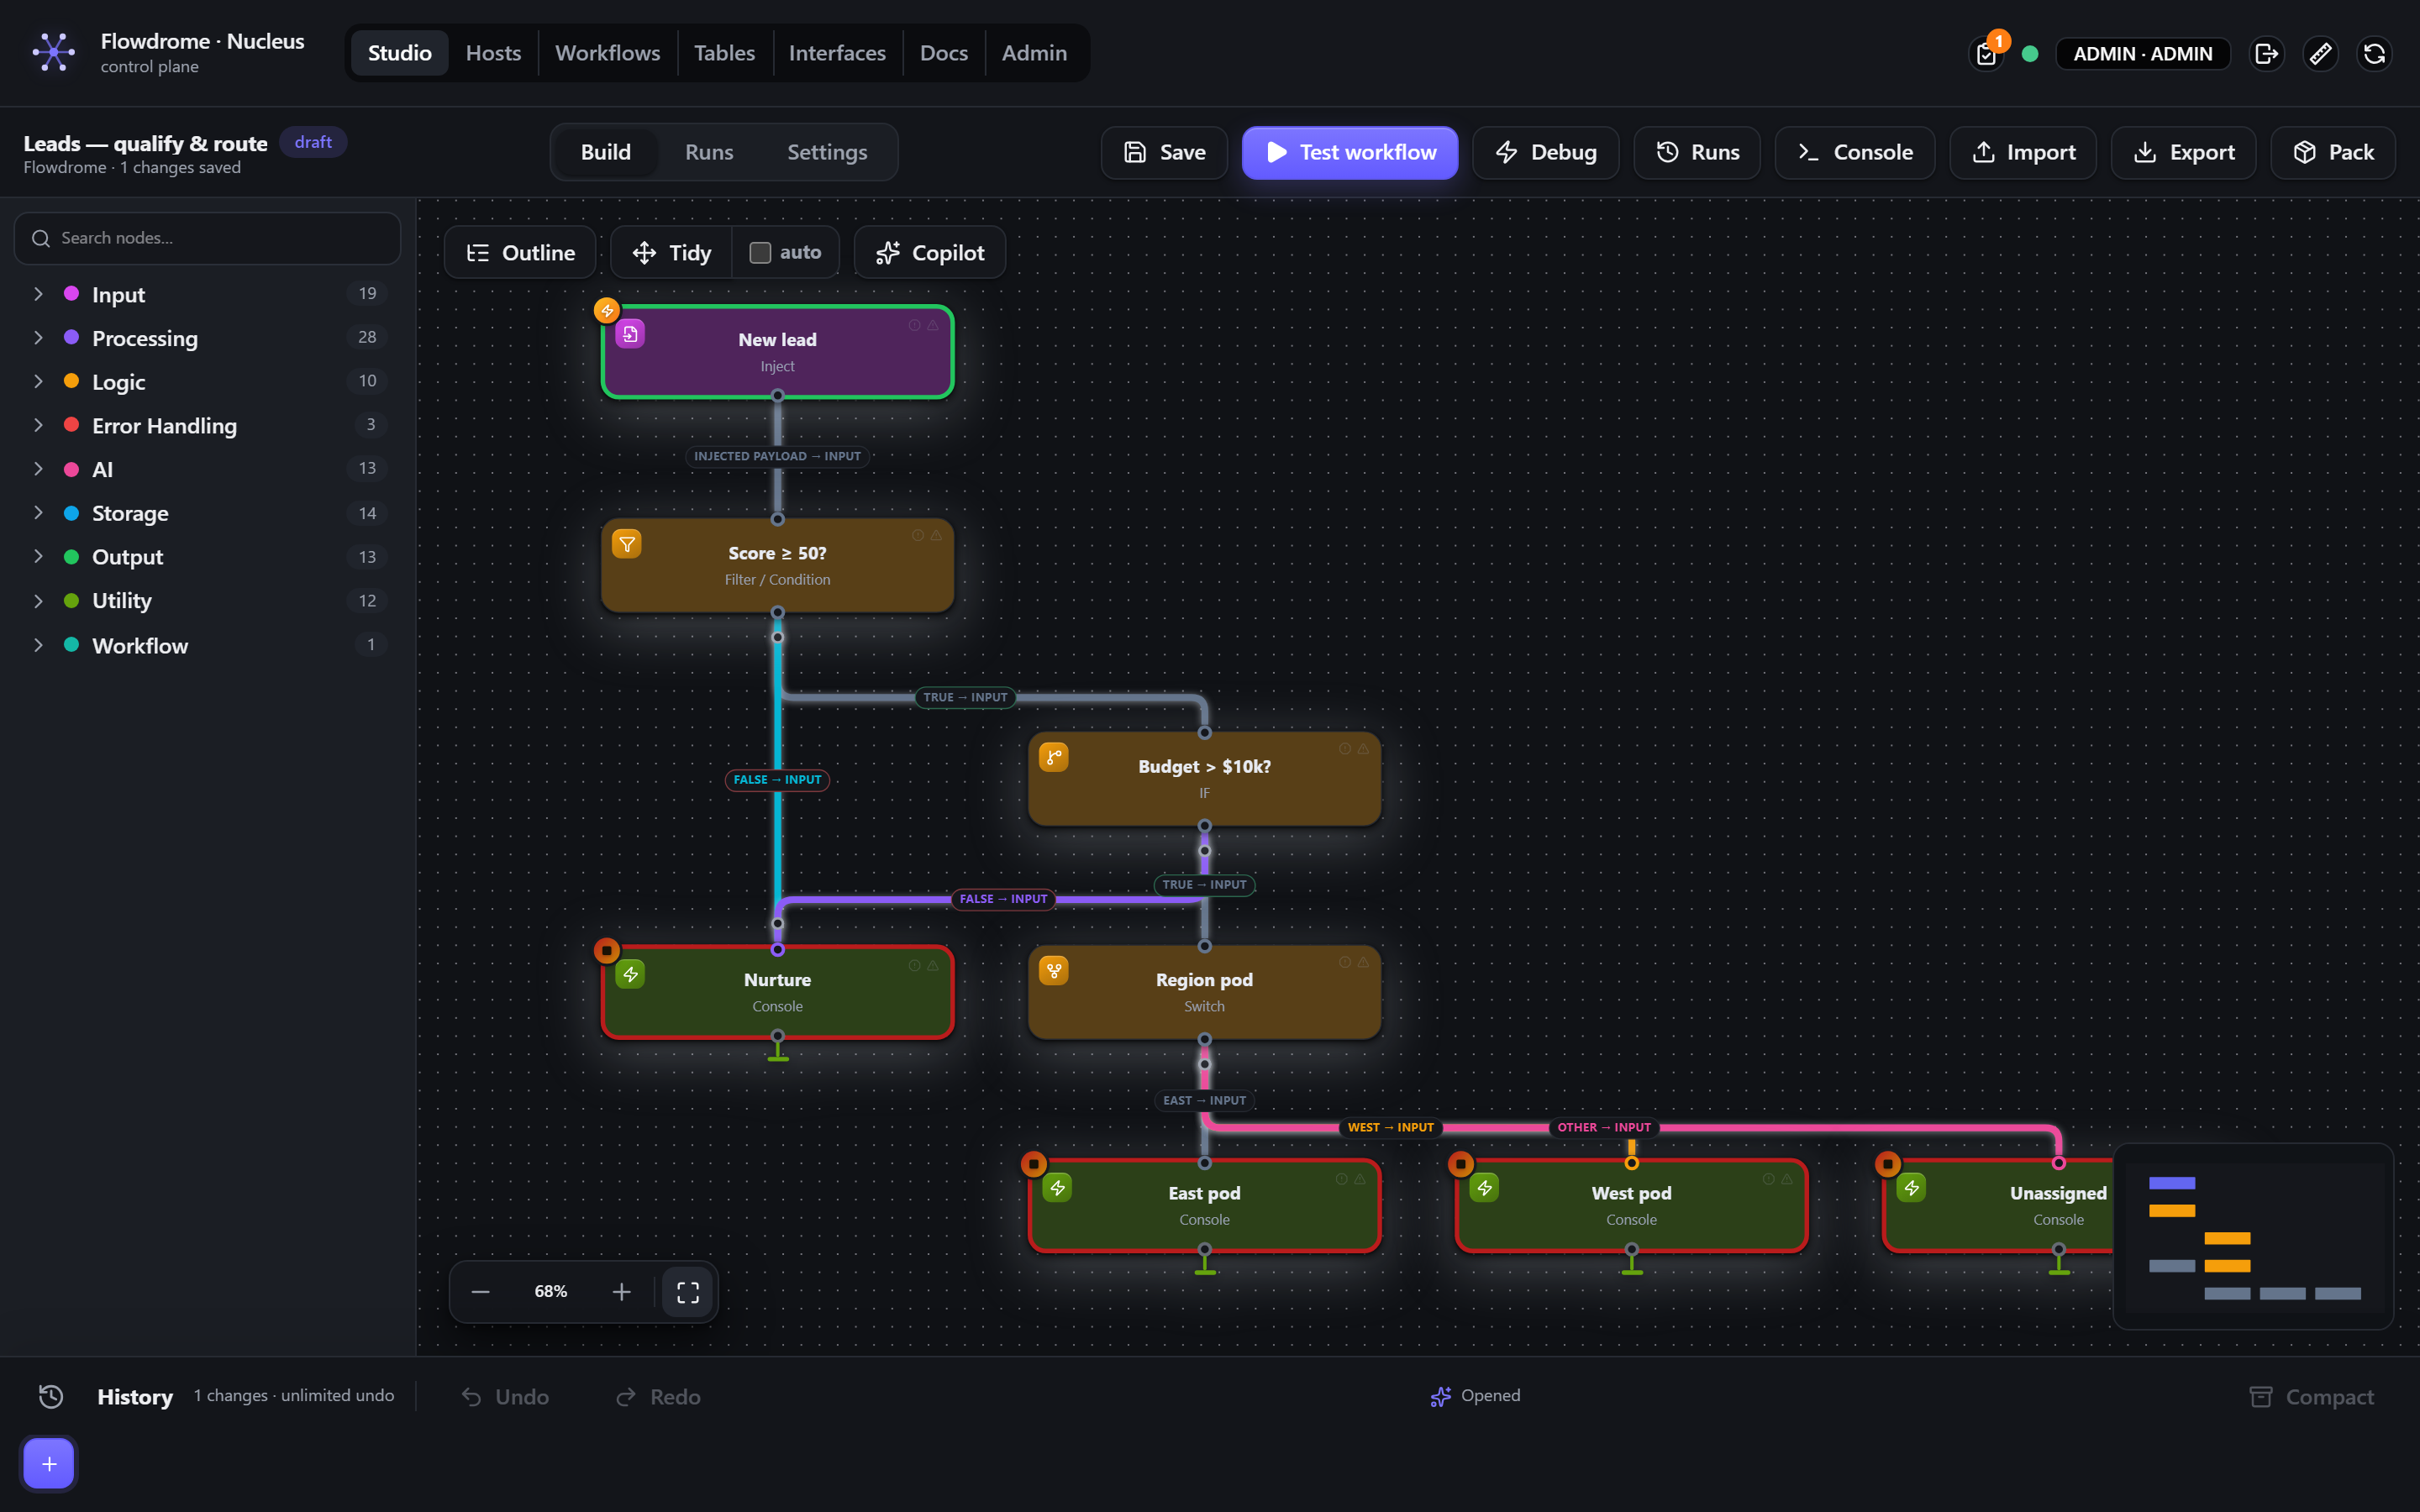The width and height of the screenshot is (2420, 1512).
Task: Click the IF branch icon on Budget node
Action: click(1054, 757)
